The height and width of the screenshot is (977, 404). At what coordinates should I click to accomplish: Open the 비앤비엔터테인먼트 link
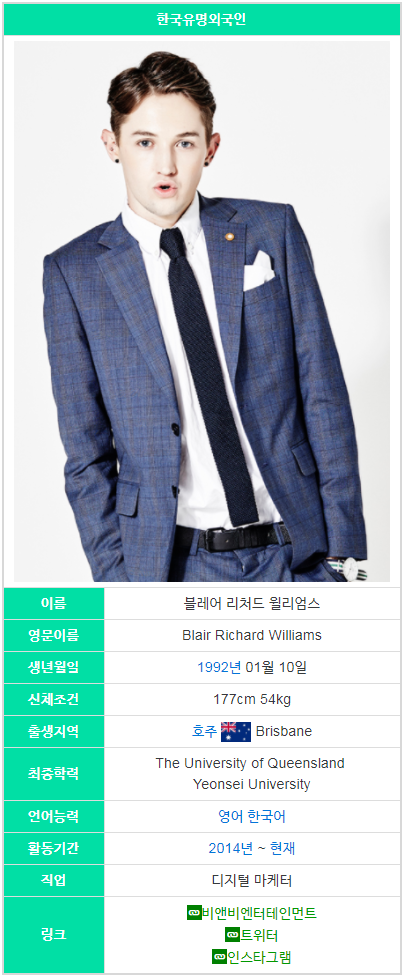point(259,913)
